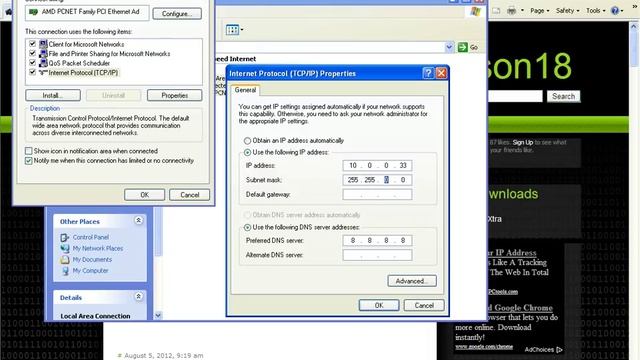640x360 pixels.
Task: Click the Configure button for network adapter
Action: pyautogui.click(x=177, y=13)
